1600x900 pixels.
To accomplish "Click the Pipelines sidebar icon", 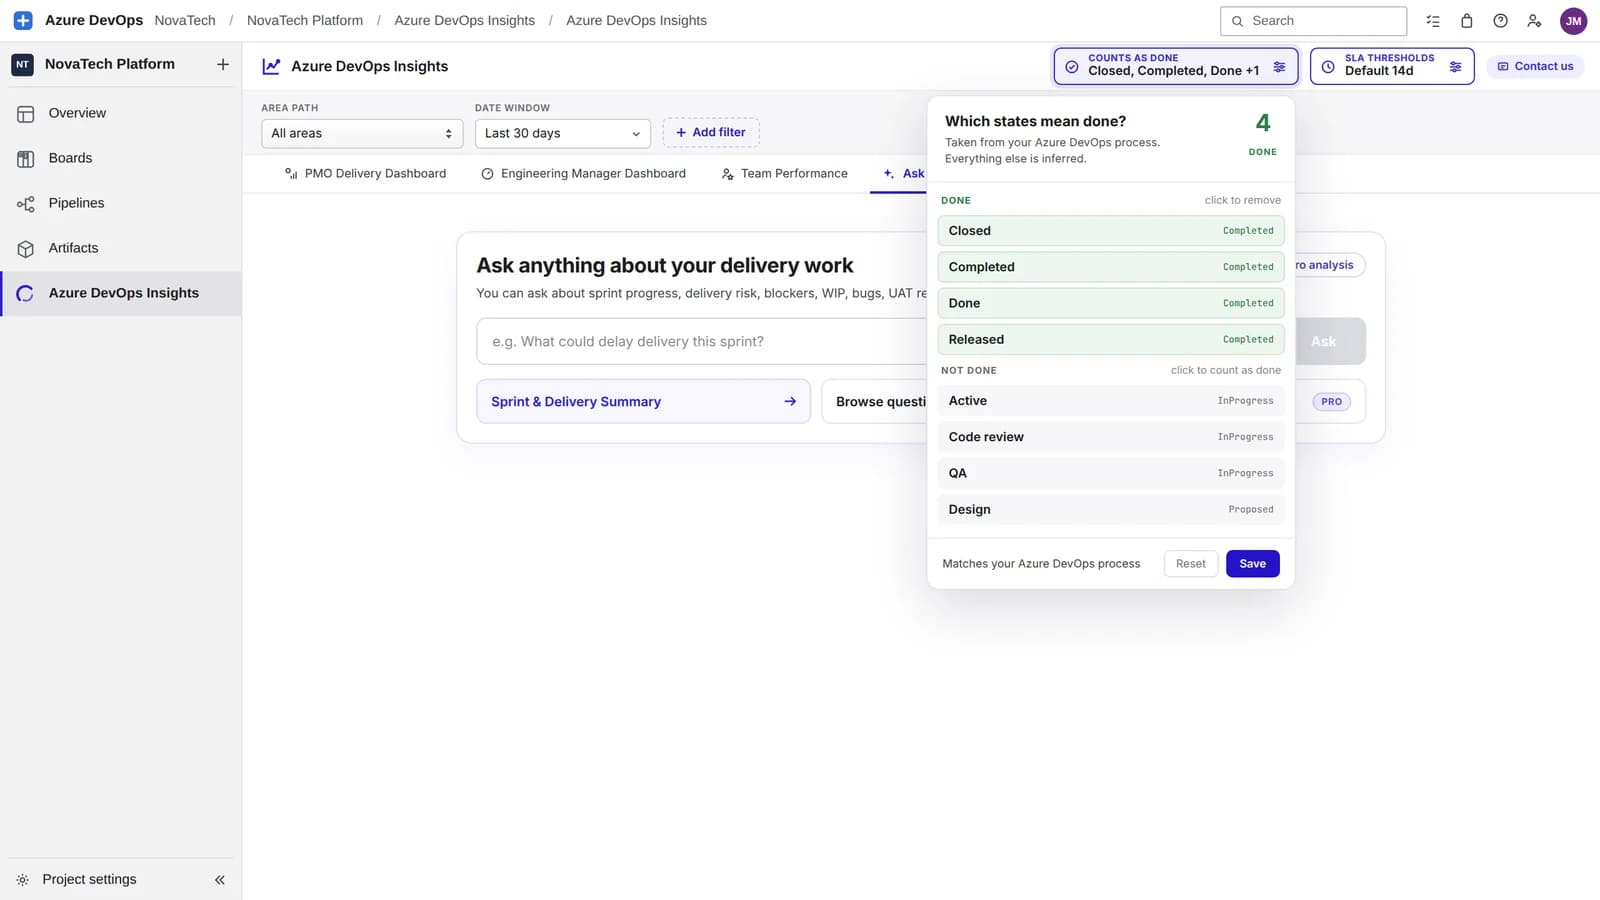I will click(26, 203).
